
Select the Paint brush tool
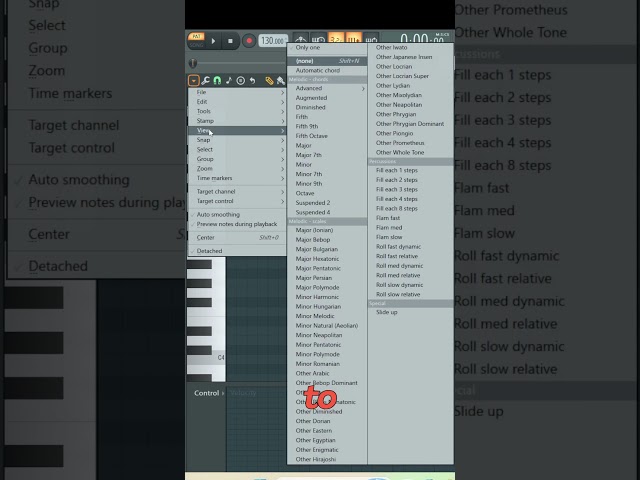(280, 80)
